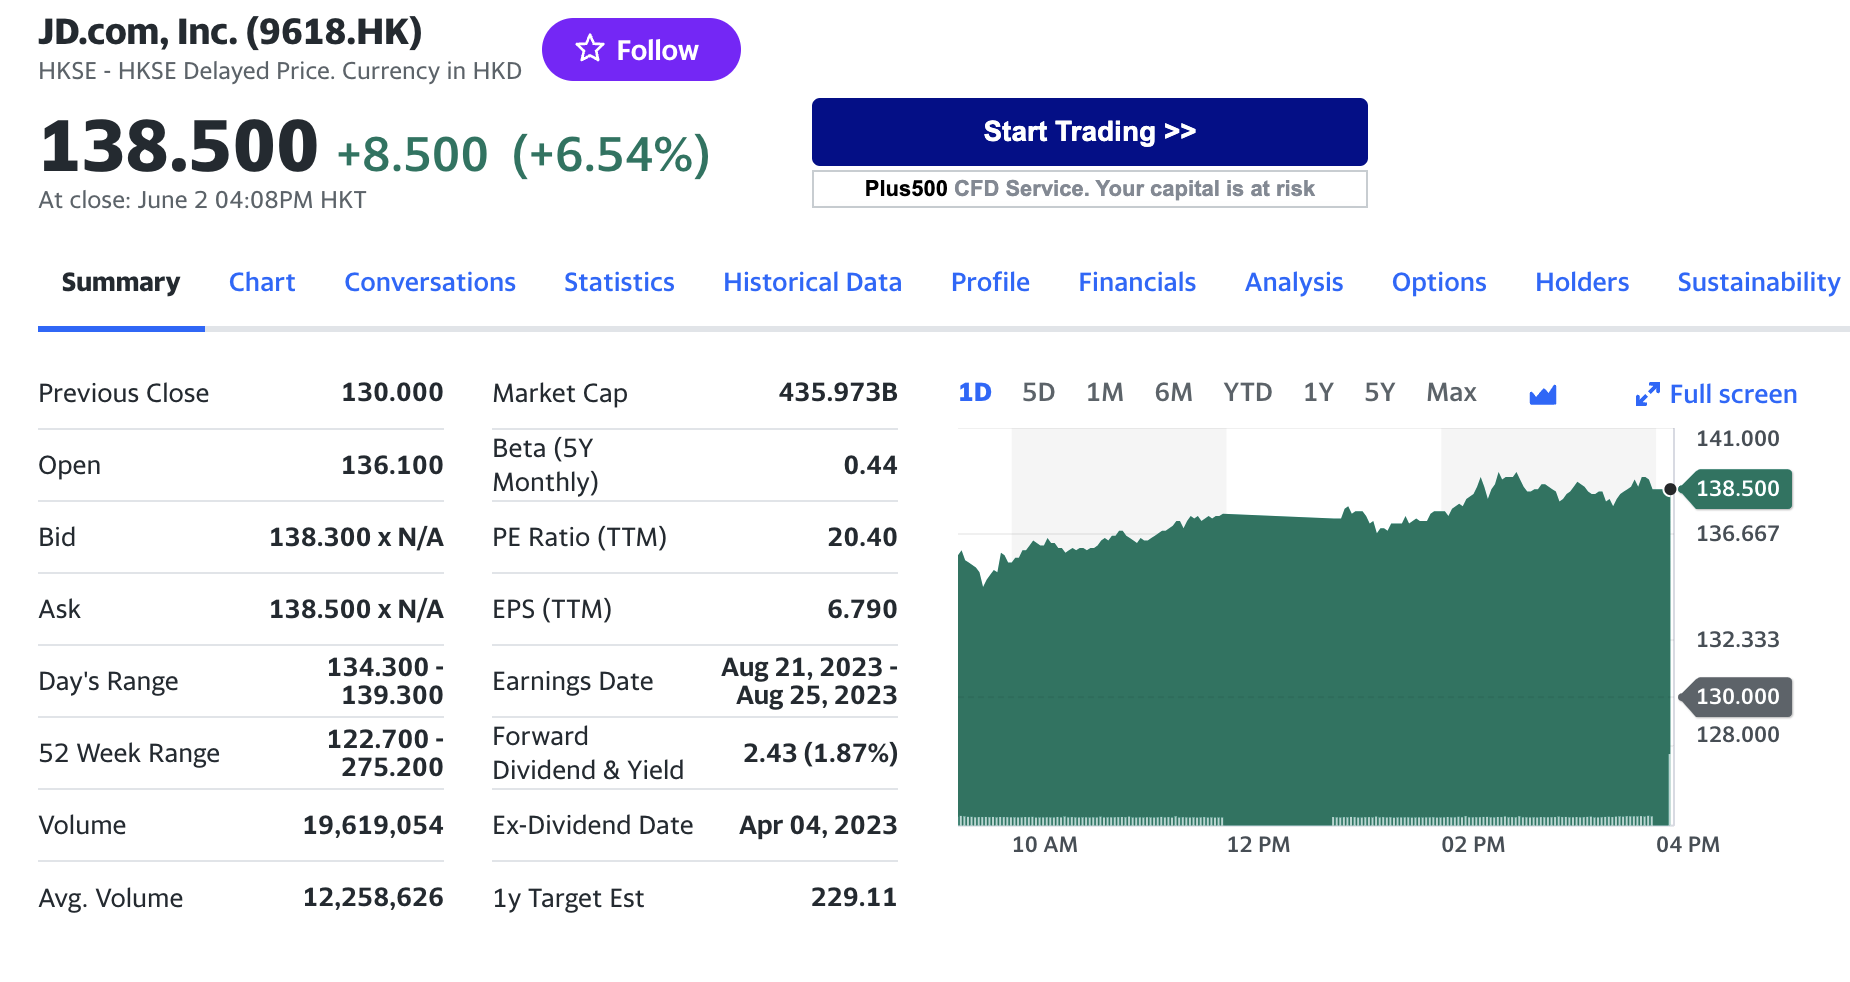Click the 02 PM chart axis label
1850x982 pixels.
coord(1473,845)
